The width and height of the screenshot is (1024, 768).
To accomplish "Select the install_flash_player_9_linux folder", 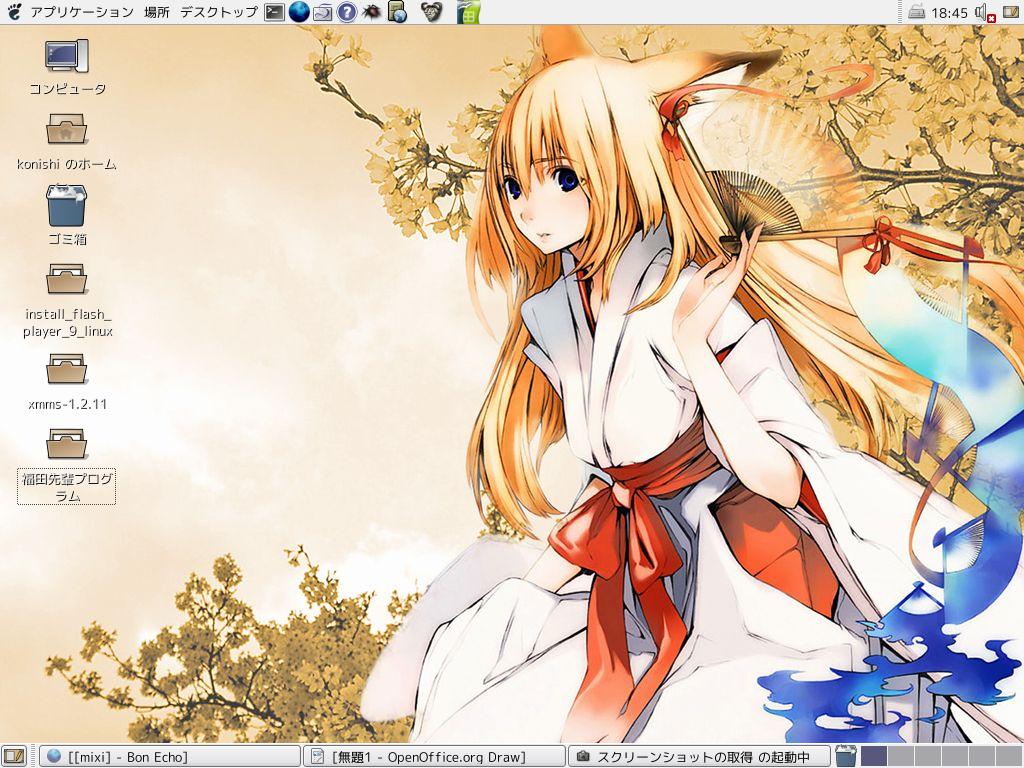I will [x=67, y=279].
